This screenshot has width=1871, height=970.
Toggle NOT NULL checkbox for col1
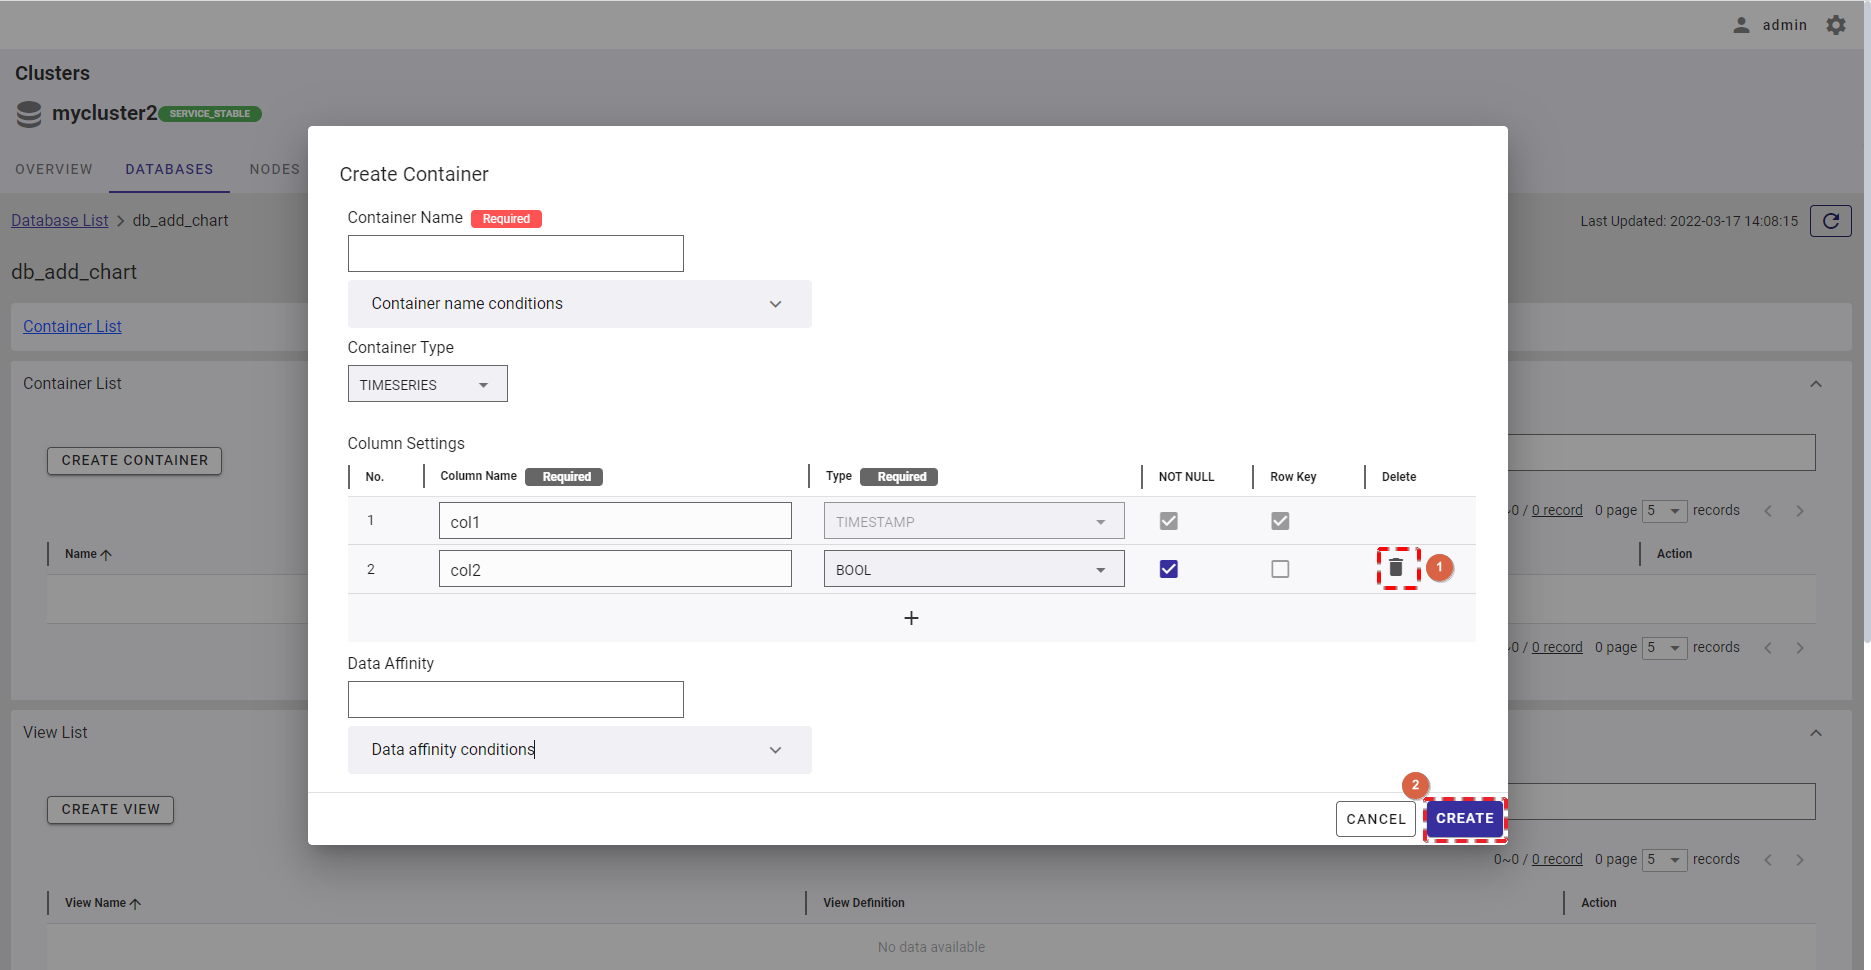pyautogui.click(x=1168, y=521)
